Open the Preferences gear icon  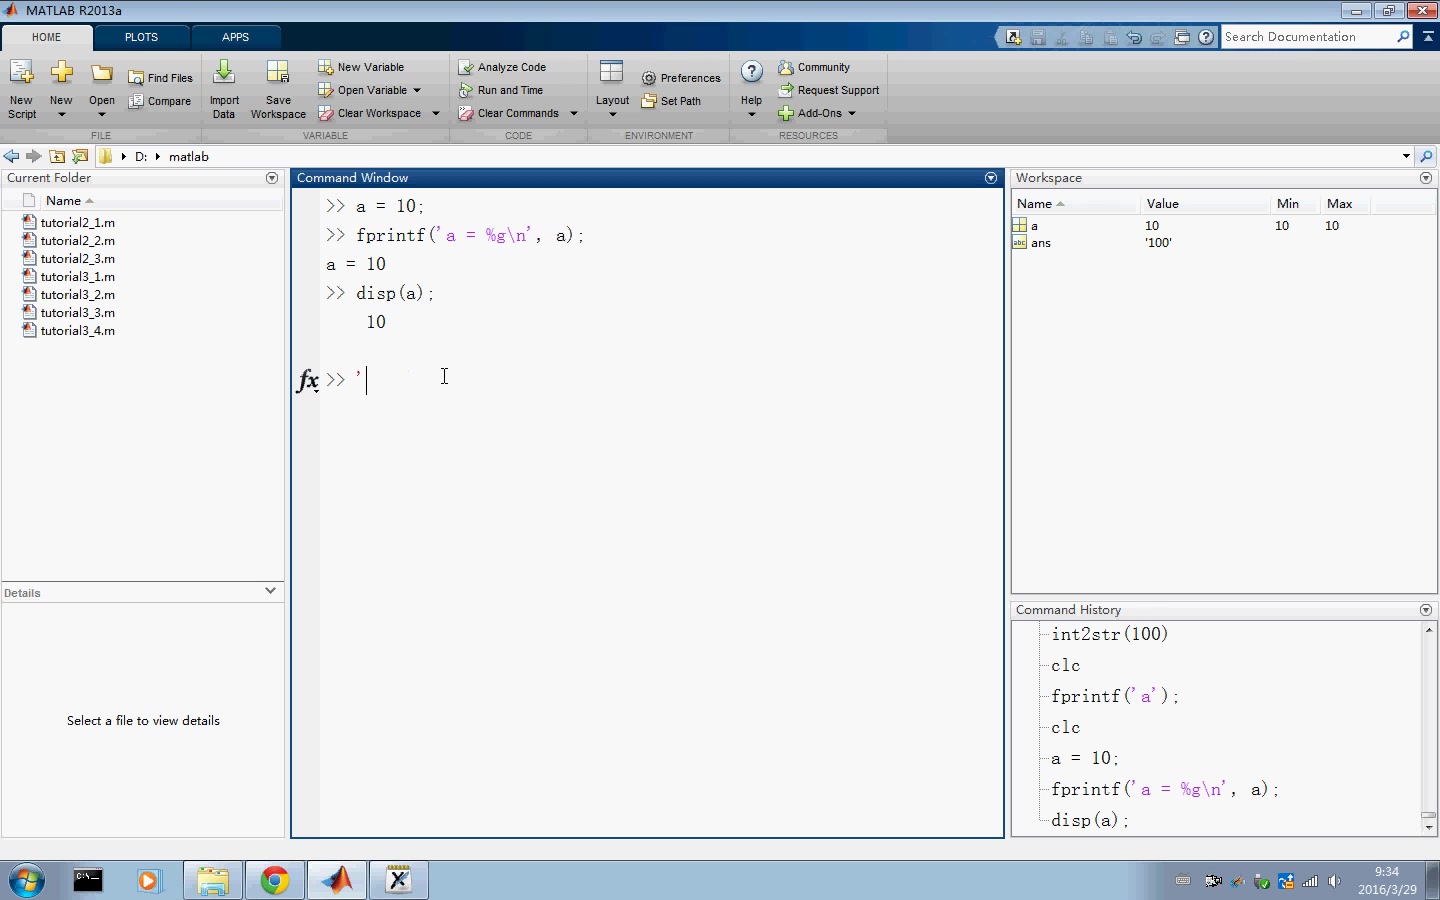tap(649, 78)
